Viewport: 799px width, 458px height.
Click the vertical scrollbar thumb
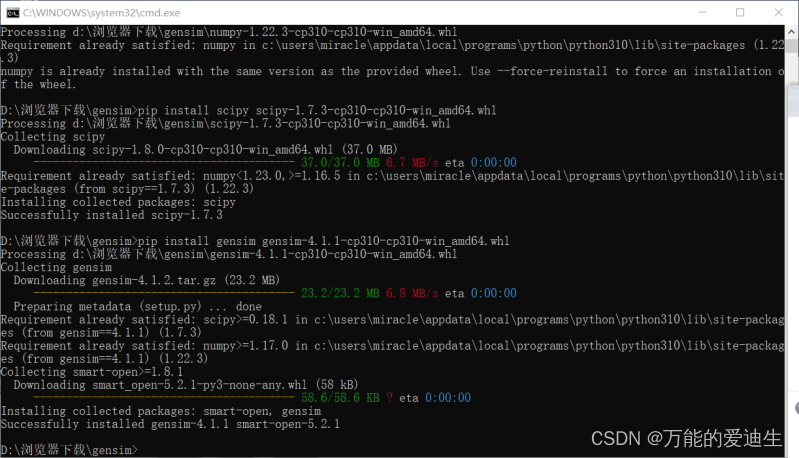click(x=791, y=47)
